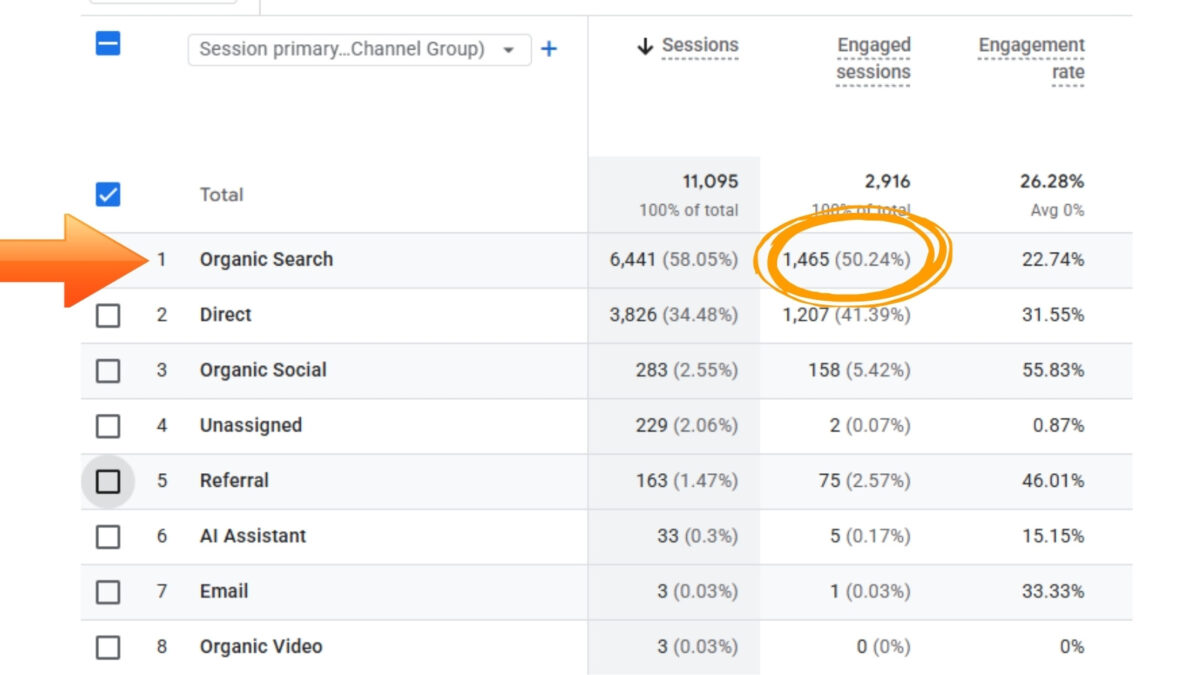Image resolution: width=1200 pixels, height=675 pixels.
Task: Click Referral sessions 163 (1.47%)
Action: tap(687, 481)
